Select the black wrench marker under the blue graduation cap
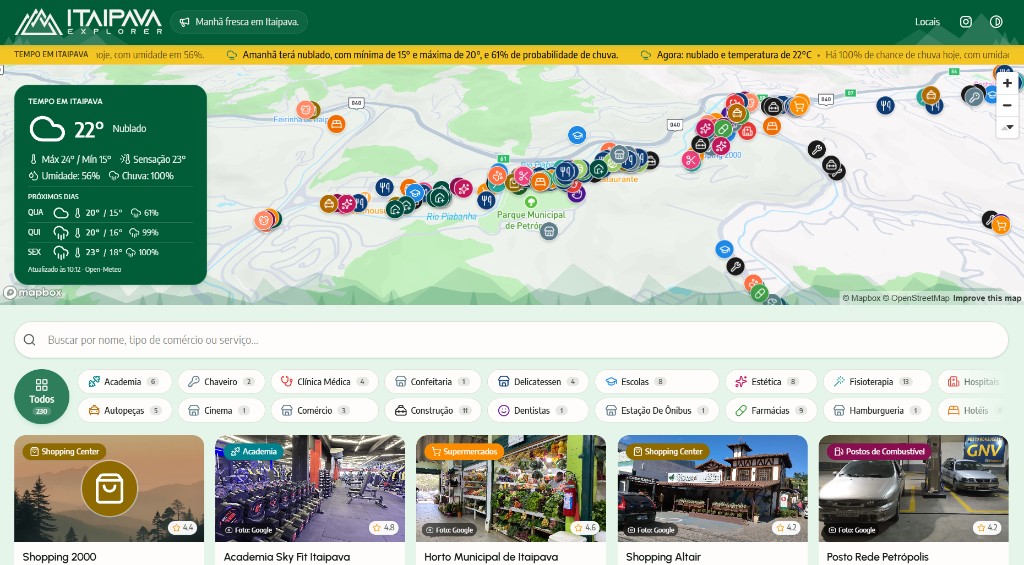The width and height of the screenshot is (1024, 565). [x=735, y=266]
